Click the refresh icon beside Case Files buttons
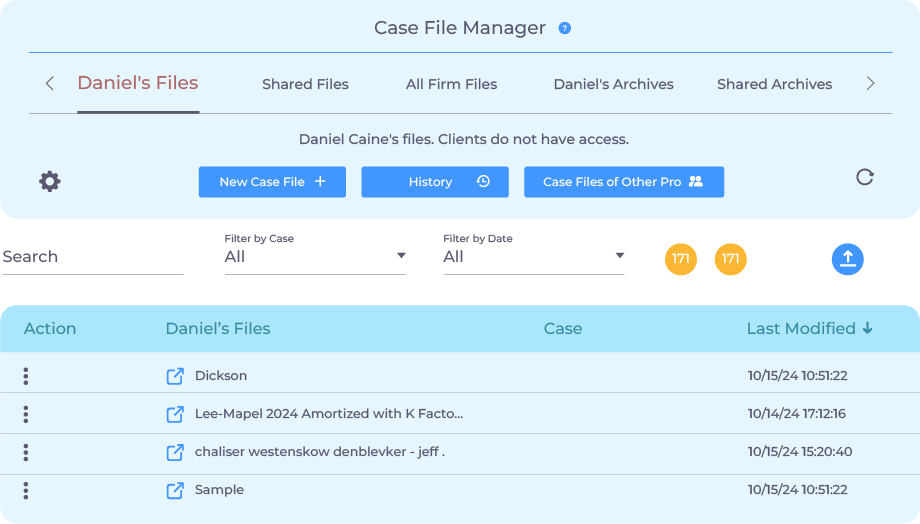This screenshot has width=920, height=524. coord(865,177)
